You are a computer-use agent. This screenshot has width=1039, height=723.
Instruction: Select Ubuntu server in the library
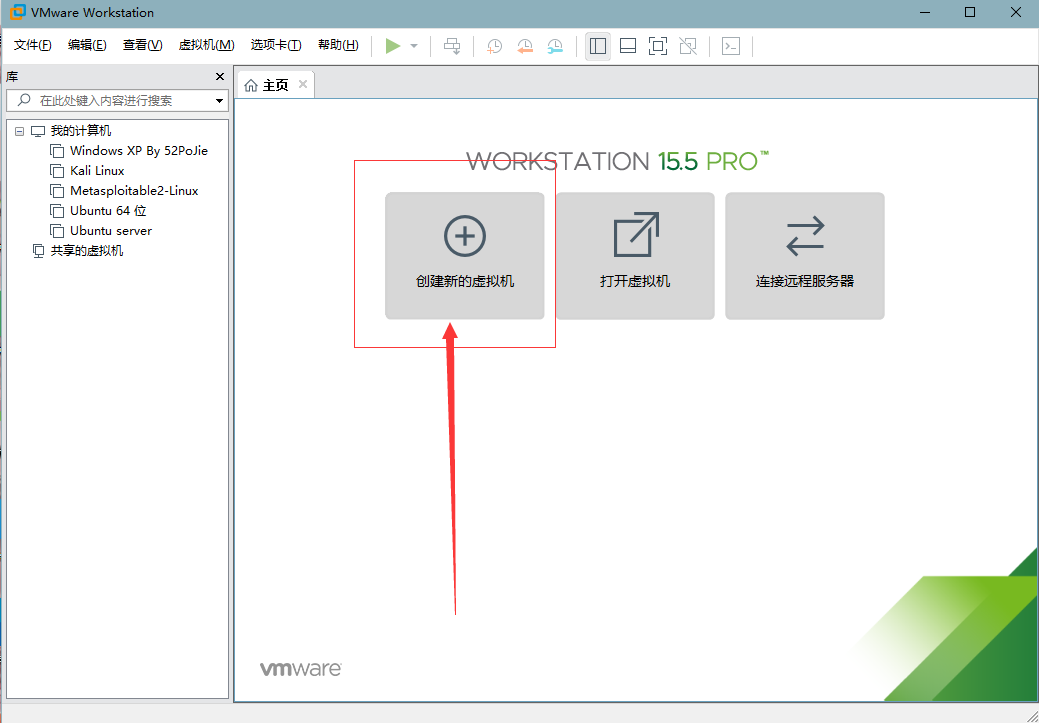pyautogui.click(x=111, y=231)
